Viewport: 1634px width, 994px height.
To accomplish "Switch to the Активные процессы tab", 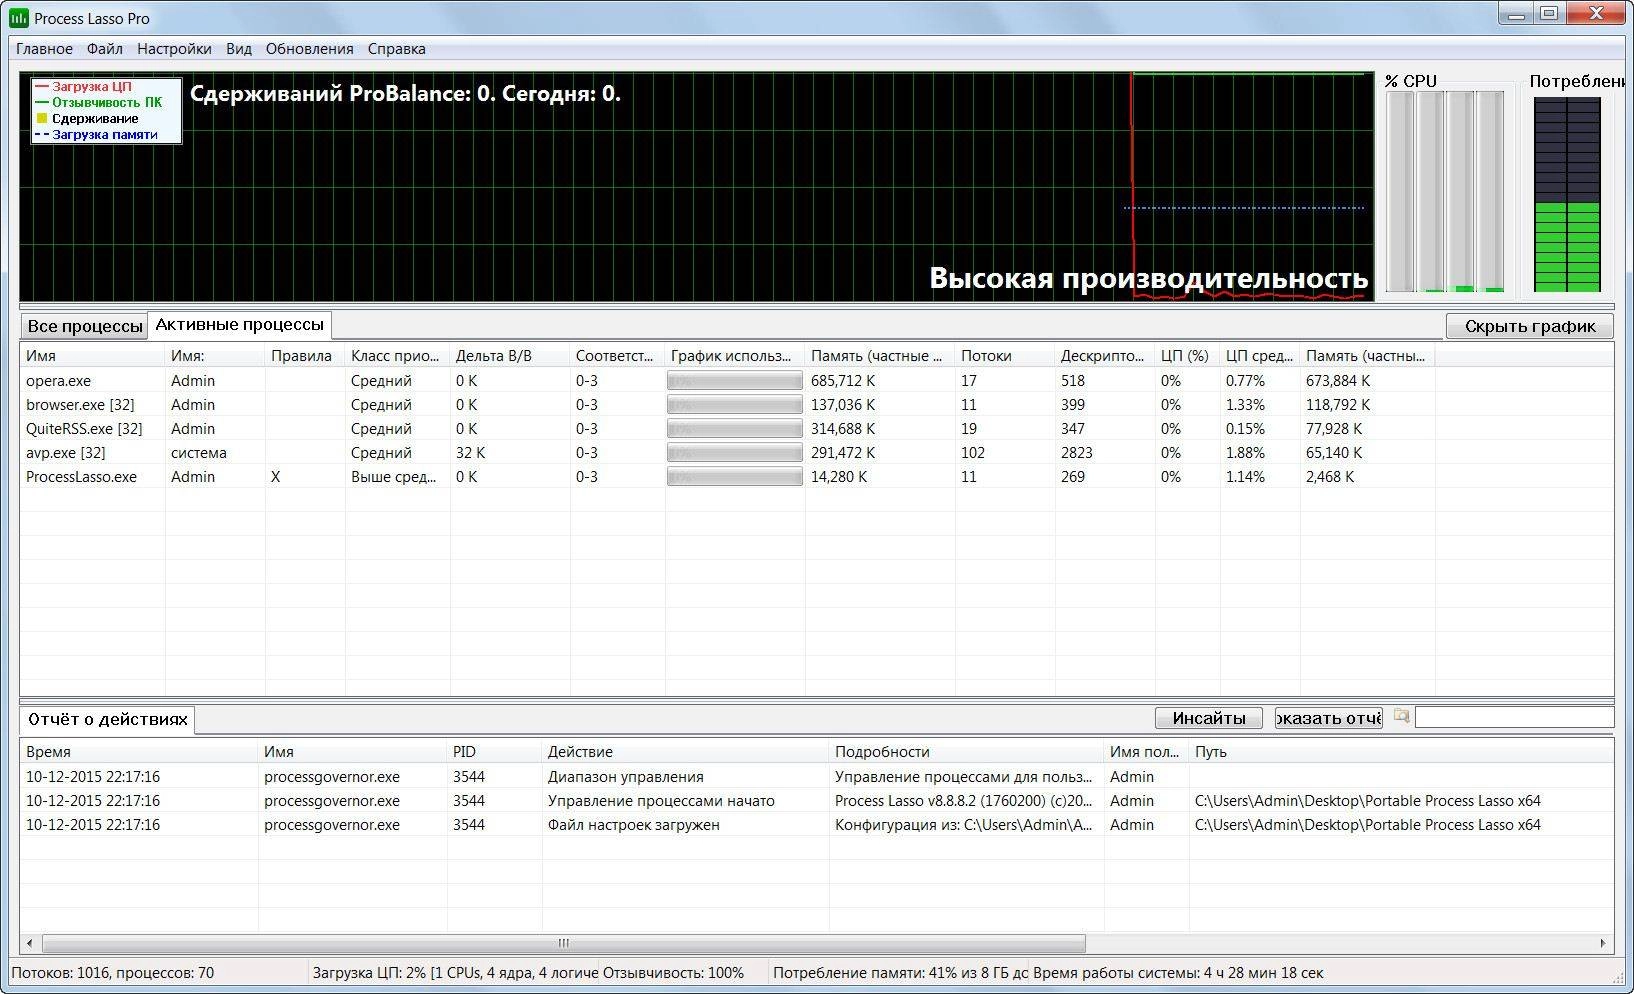I will click(240, 325).
